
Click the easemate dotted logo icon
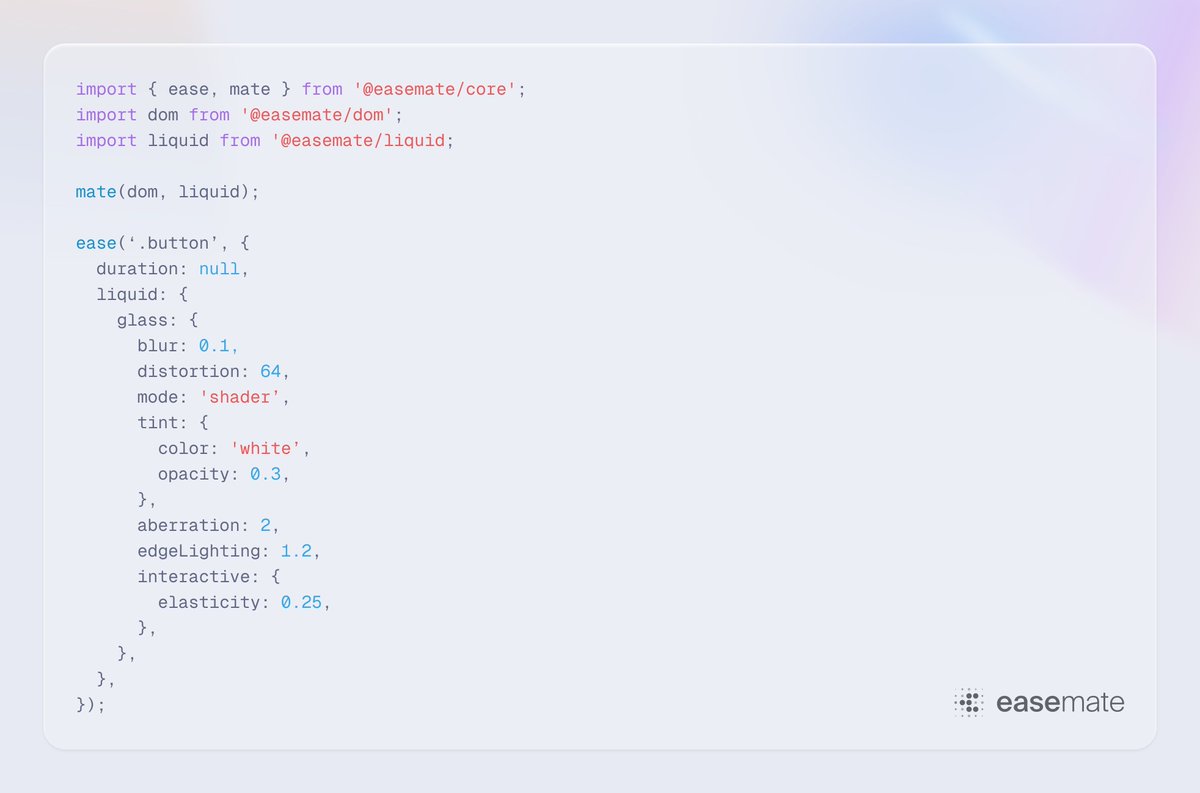point(969,703)
